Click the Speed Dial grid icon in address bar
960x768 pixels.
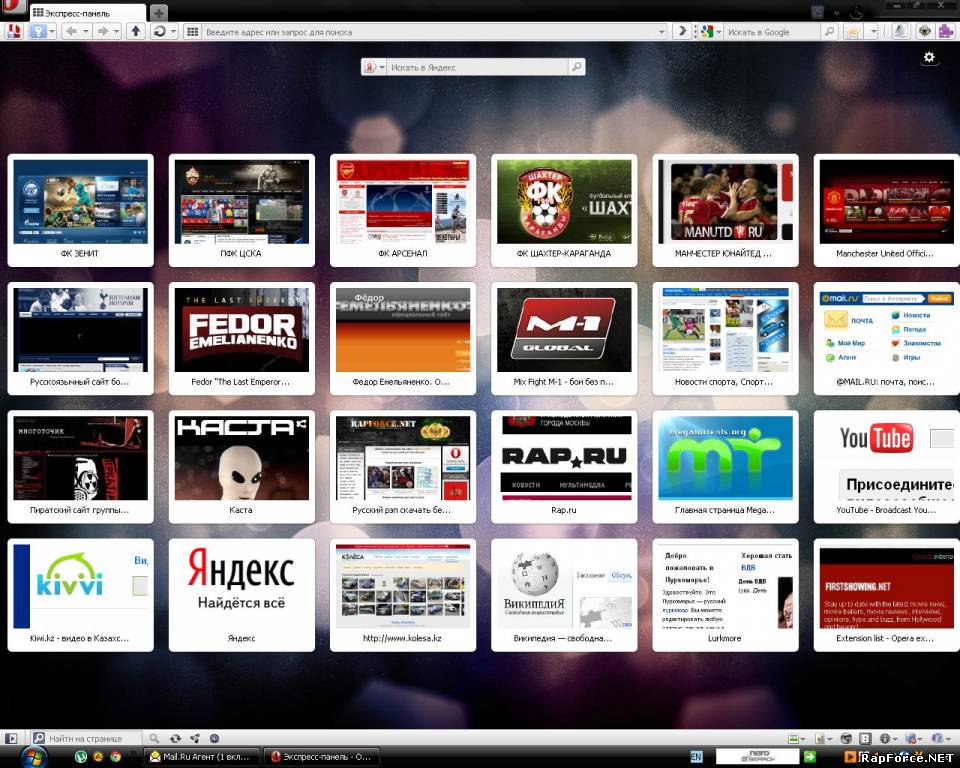[x=192, y=31]
